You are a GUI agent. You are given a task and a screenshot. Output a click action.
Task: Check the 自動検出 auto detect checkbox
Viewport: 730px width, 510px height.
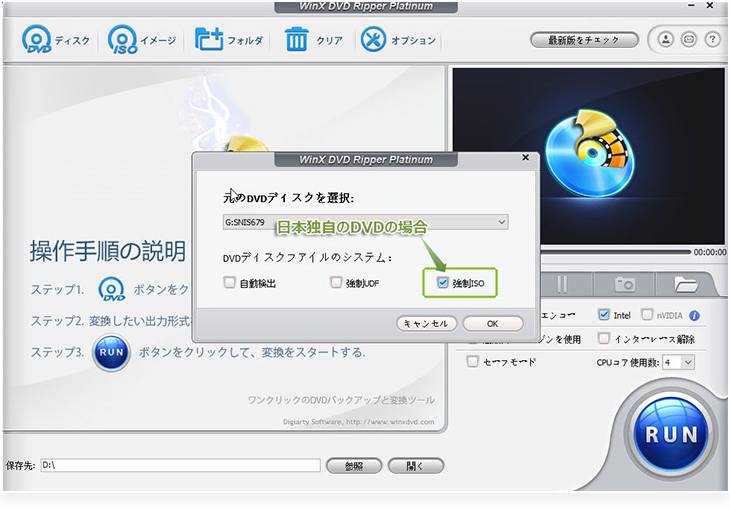(229, 282)
